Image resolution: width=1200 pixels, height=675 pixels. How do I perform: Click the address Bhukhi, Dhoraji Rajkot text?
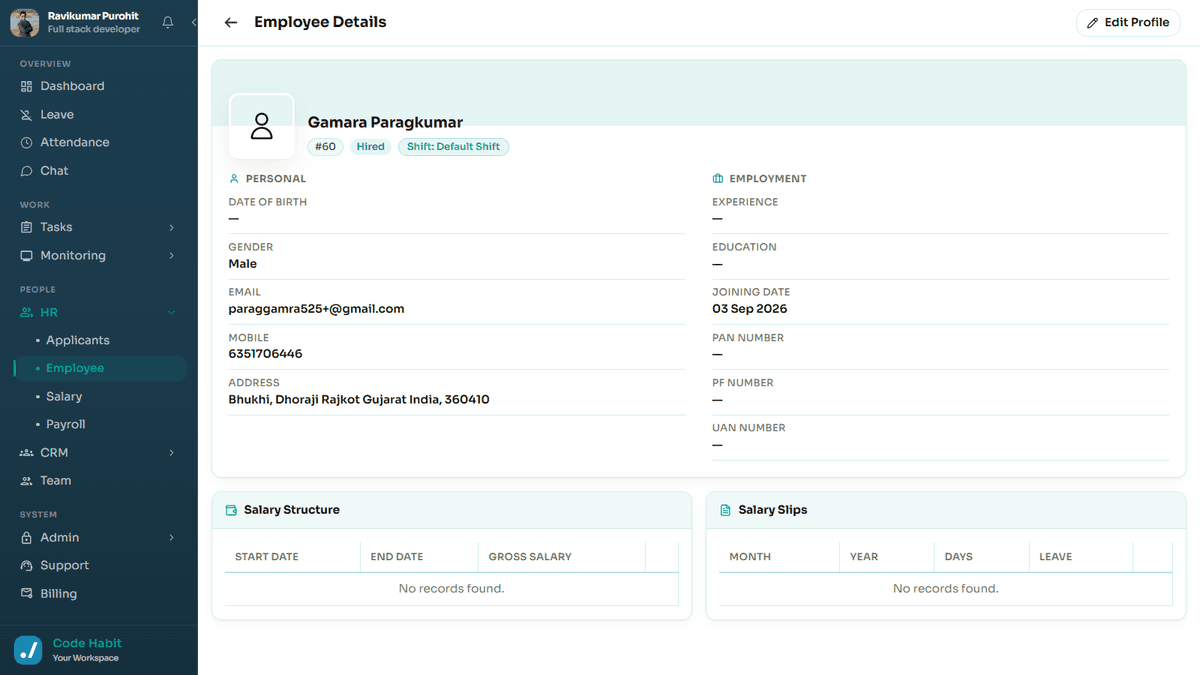(x=359, y=399)
